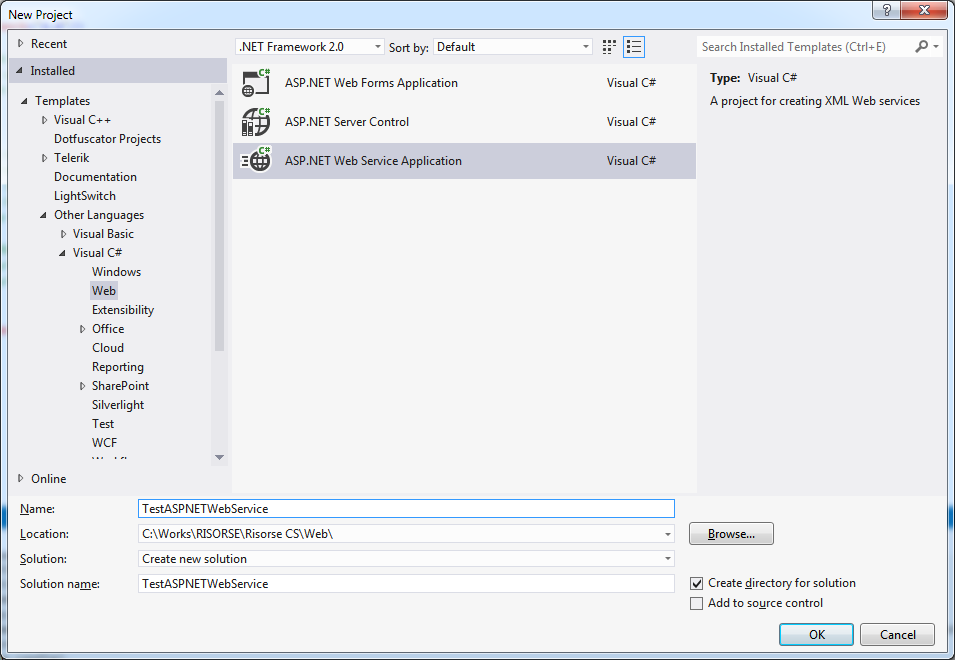Viewport: 955px width, 660px height.
Task: Click in the Name text field
Action: 406,508
